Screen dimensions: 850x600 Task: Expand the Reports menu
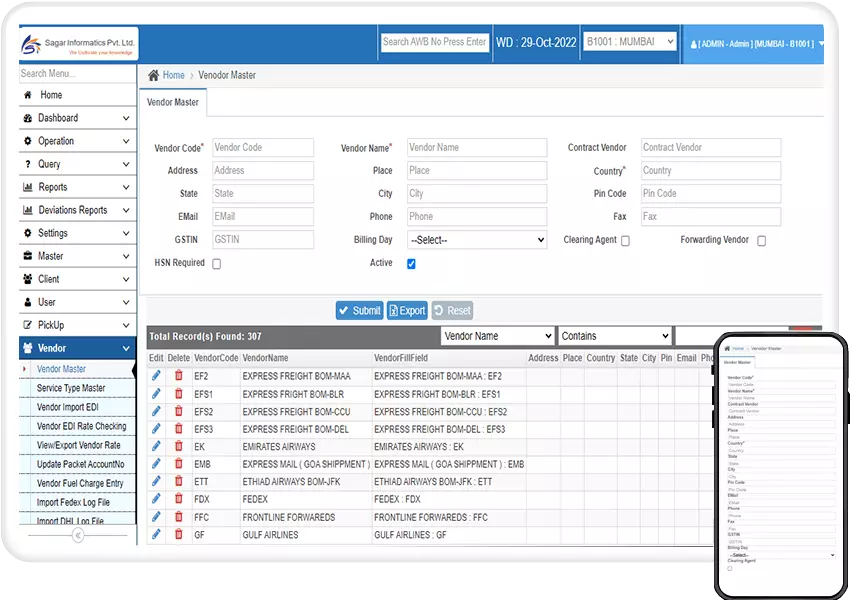coord(78,187)
